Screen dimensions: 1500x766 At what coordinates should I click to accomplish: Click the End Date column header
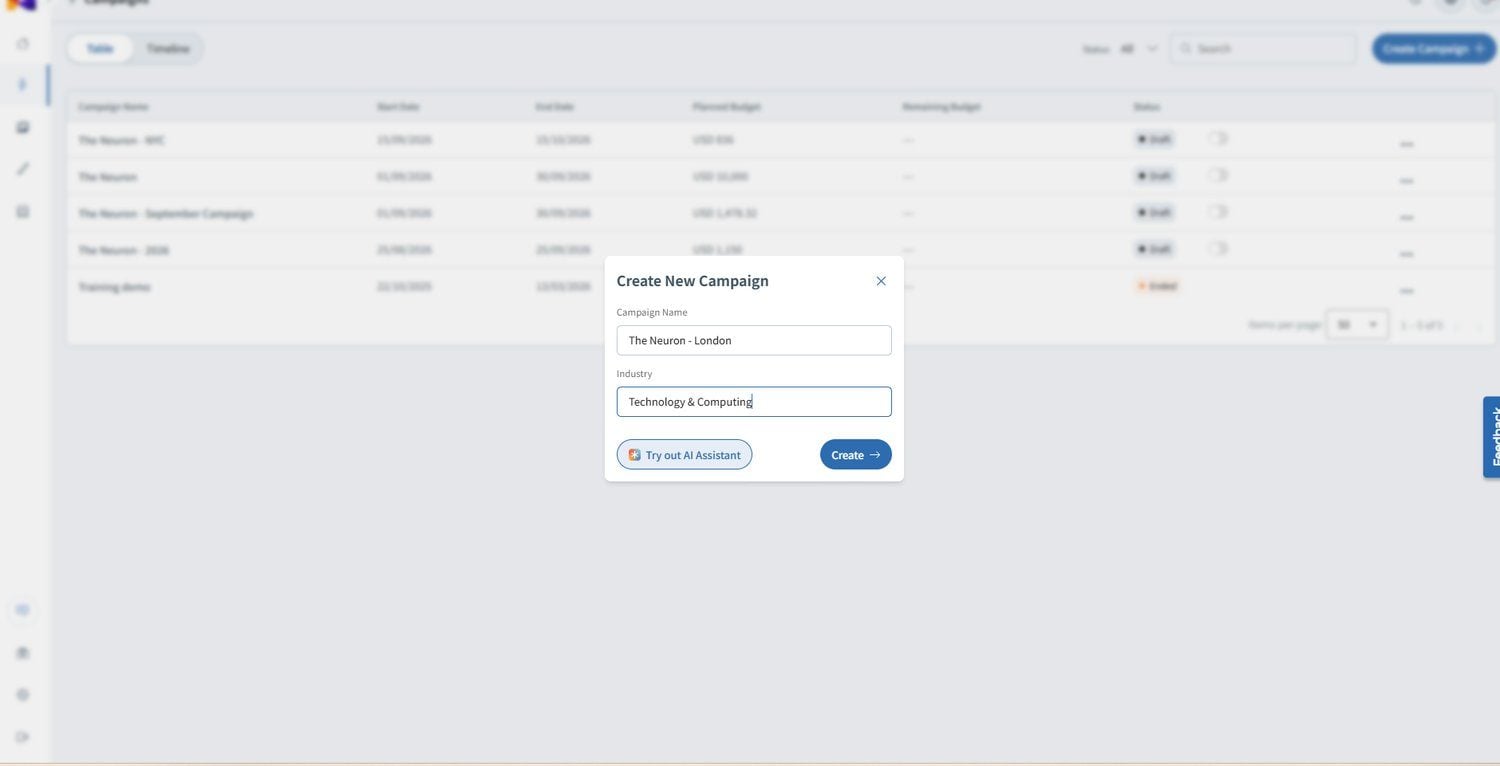[555, 106]
